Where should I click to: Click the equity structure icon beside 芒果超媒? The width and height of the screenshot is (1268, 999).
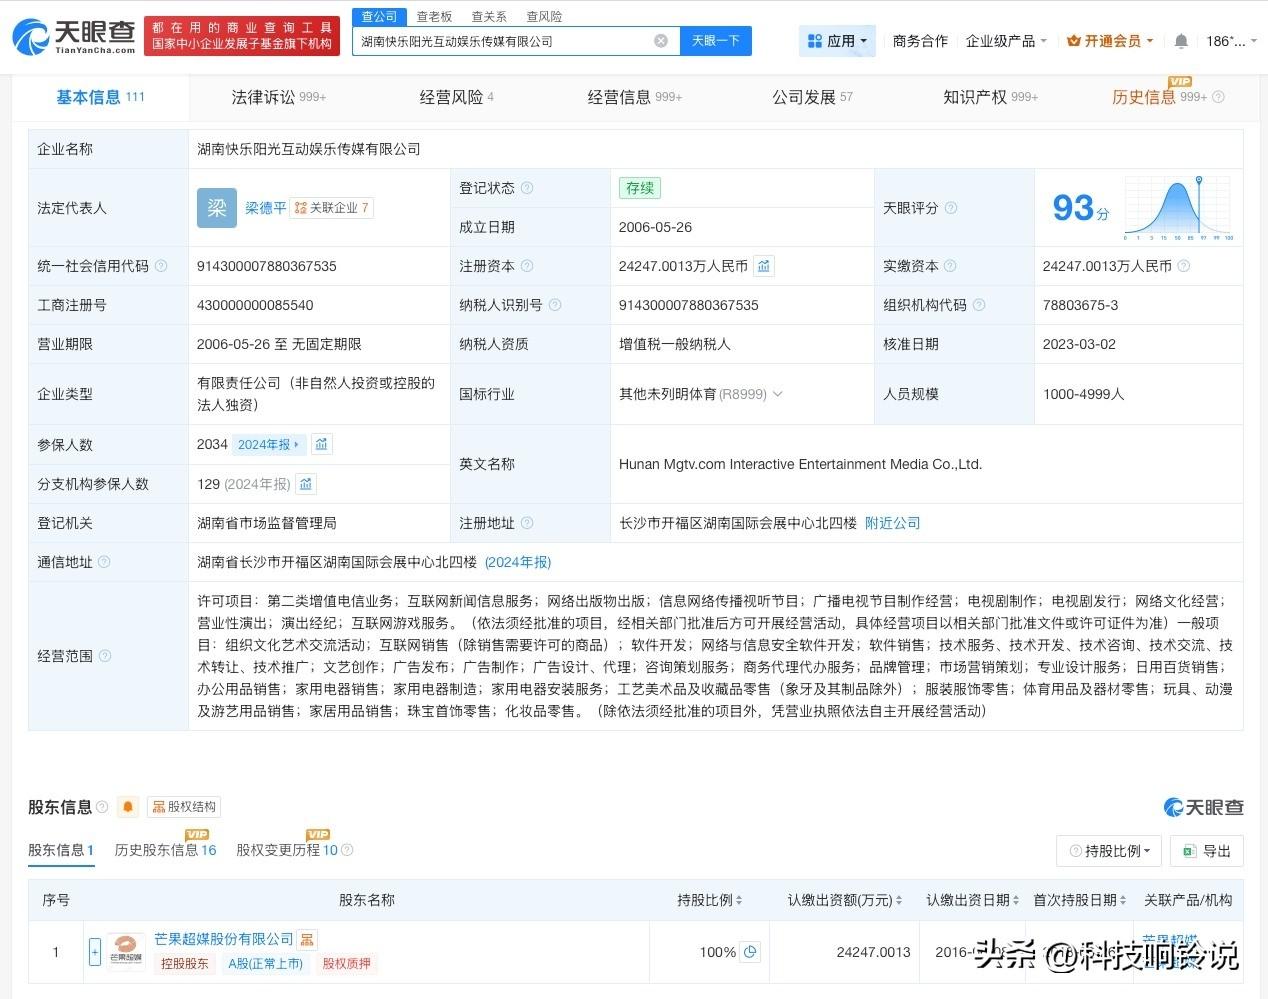[307, 939]
